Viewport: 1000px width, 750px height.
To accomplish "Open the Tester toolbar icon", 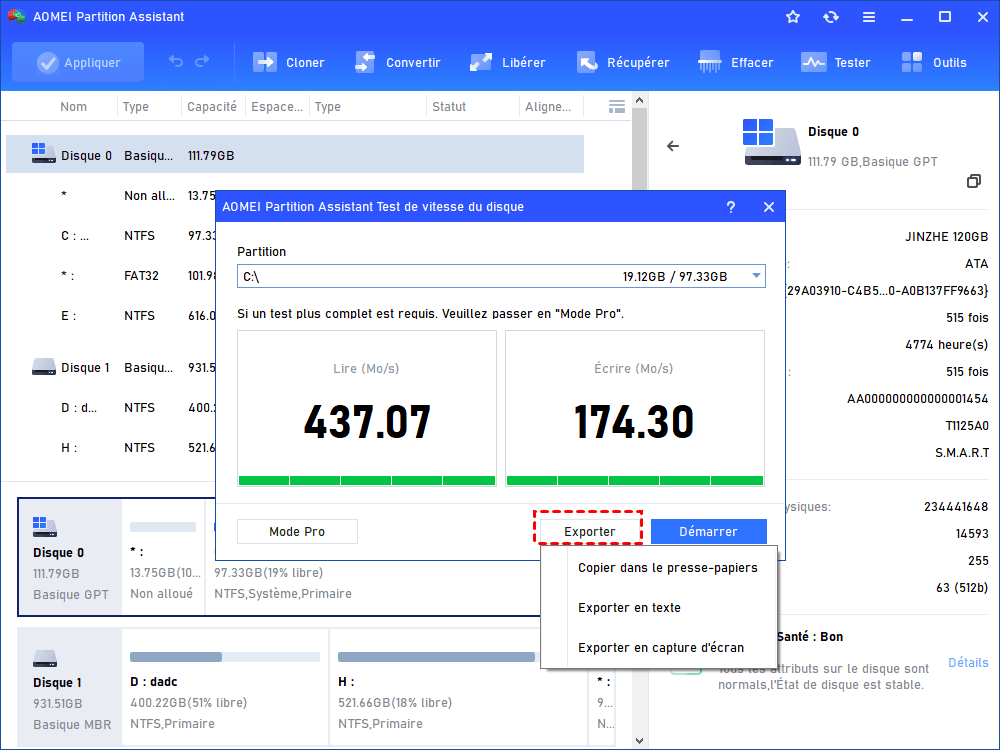I will pyautogui.click(x=814, y=62).
